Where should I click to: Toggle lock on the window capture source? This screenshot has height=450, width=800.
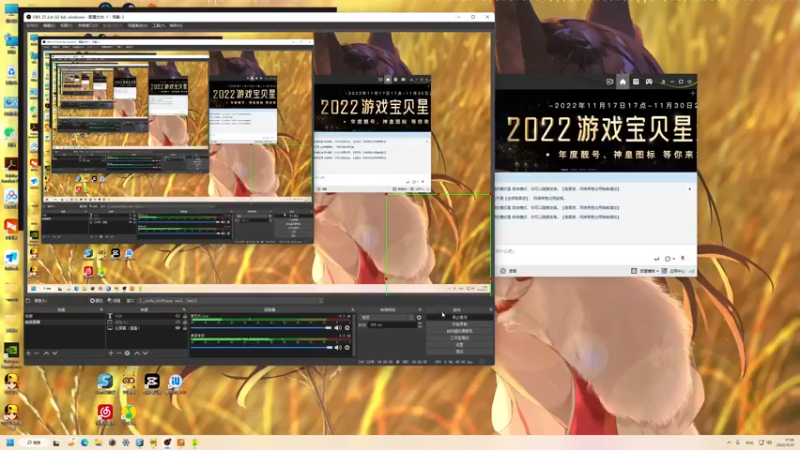tap(185, 322)
